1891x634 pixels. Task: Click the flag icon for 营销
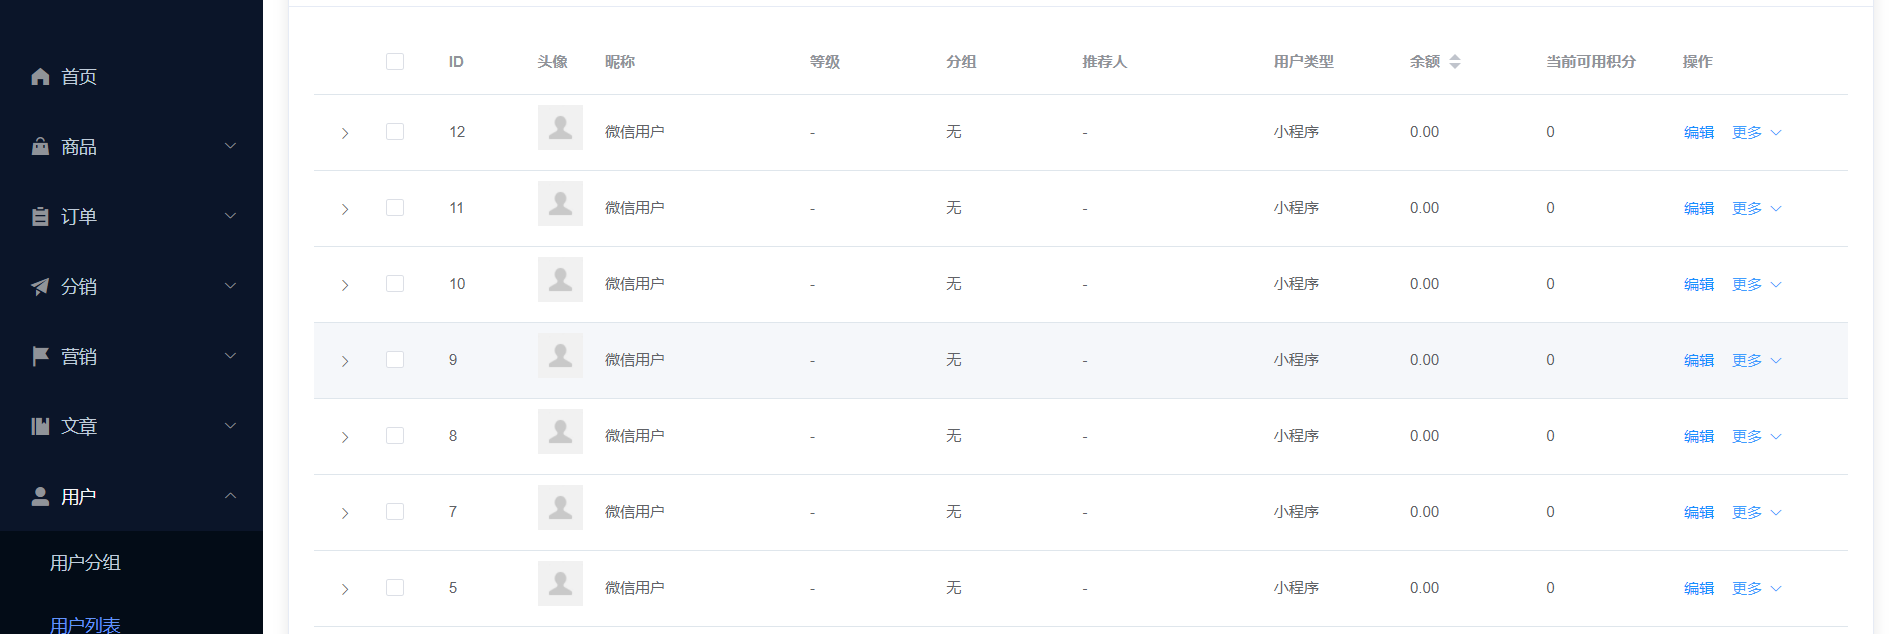40,356
